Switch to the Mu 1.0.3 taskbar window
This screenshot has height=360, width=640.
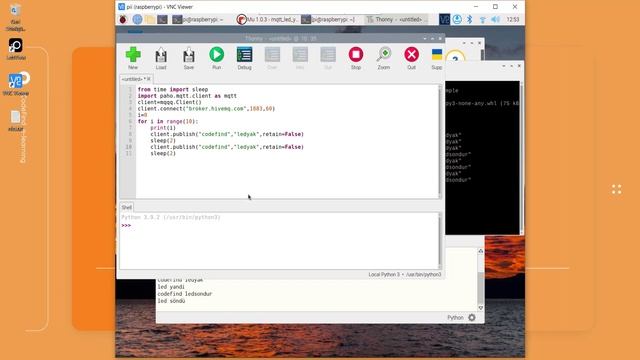coord(268,19)
